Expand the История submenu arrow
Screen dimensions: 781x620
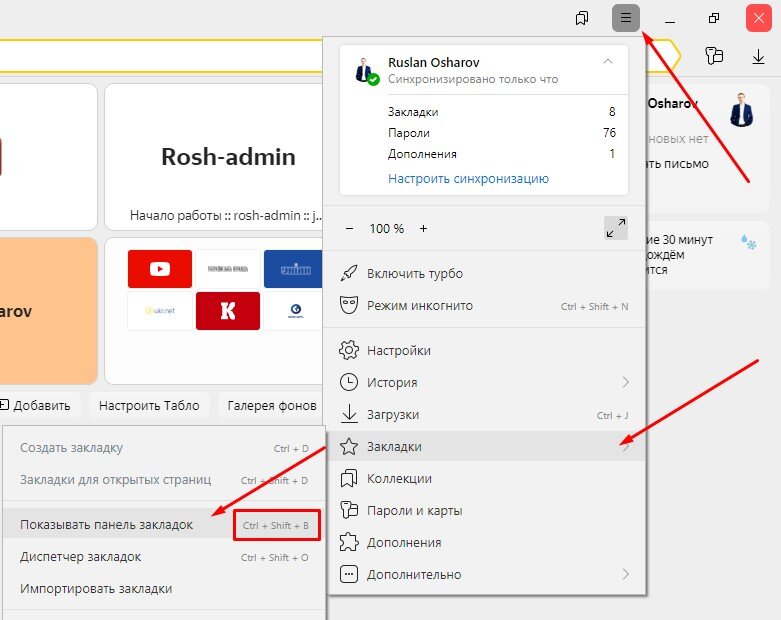tap(626, 382)
